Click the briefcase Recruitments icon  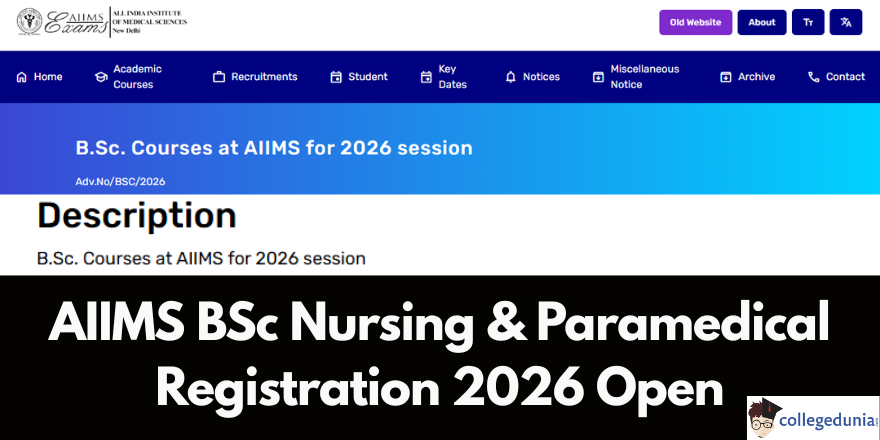click(x=219, y=77)
